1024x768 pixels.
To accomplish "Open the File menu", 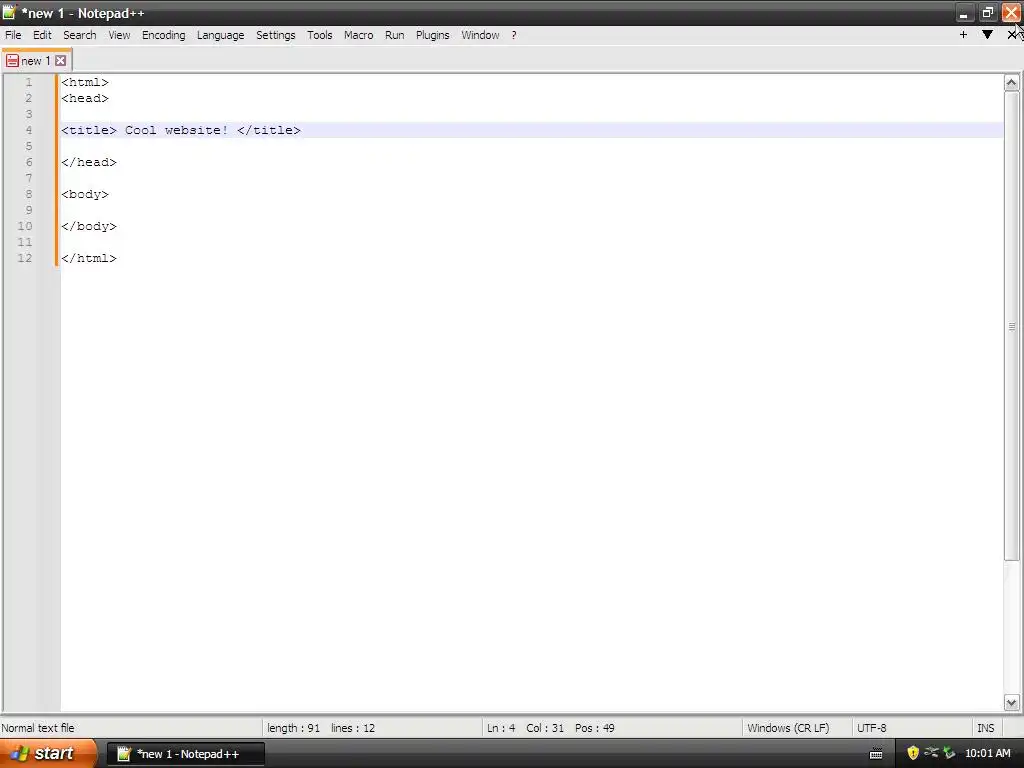I will [x=13, y=35].
